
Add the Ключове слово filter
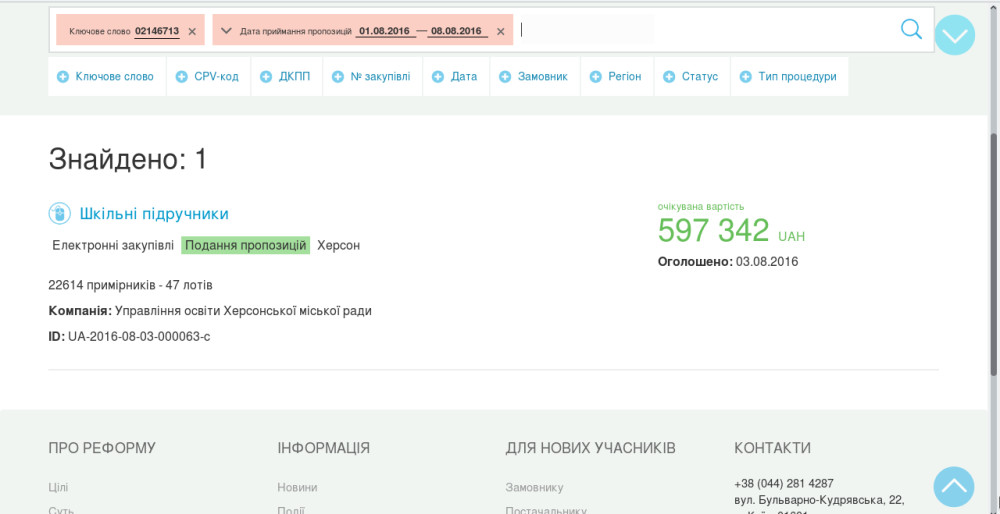tap(105, 77)
